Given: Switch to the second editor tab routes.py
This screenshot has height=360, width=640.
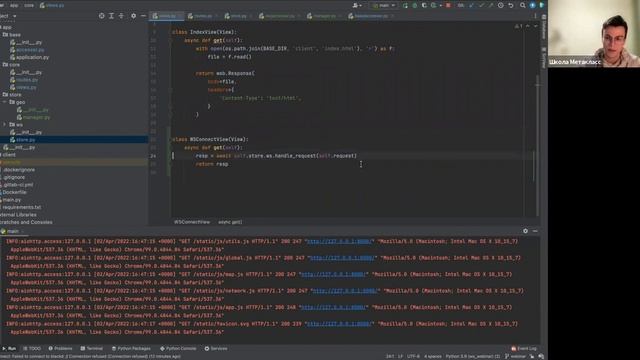Looking at the screenshot, I should click(202, 16).
